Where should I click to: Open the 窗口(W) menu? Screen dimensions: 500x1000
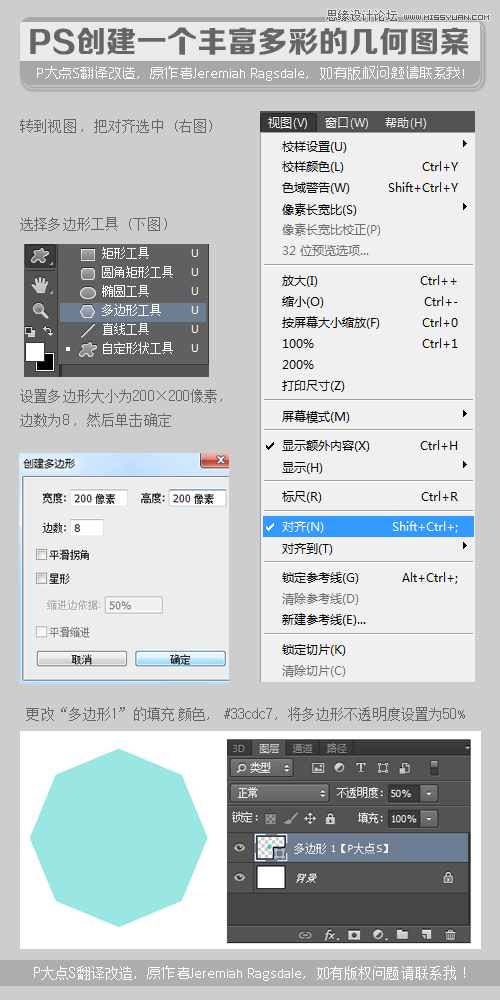[x=346, y=122]
